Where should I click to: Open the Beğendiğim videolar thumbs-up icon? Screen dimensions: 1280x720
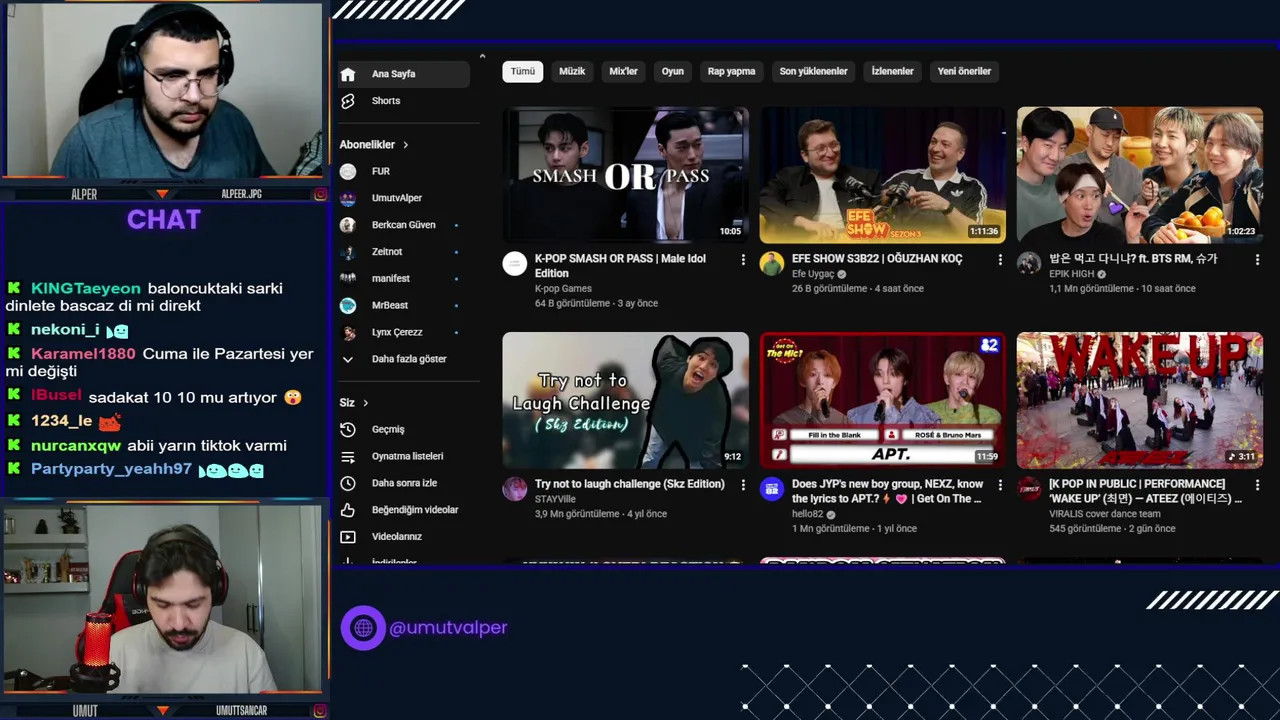347,510
